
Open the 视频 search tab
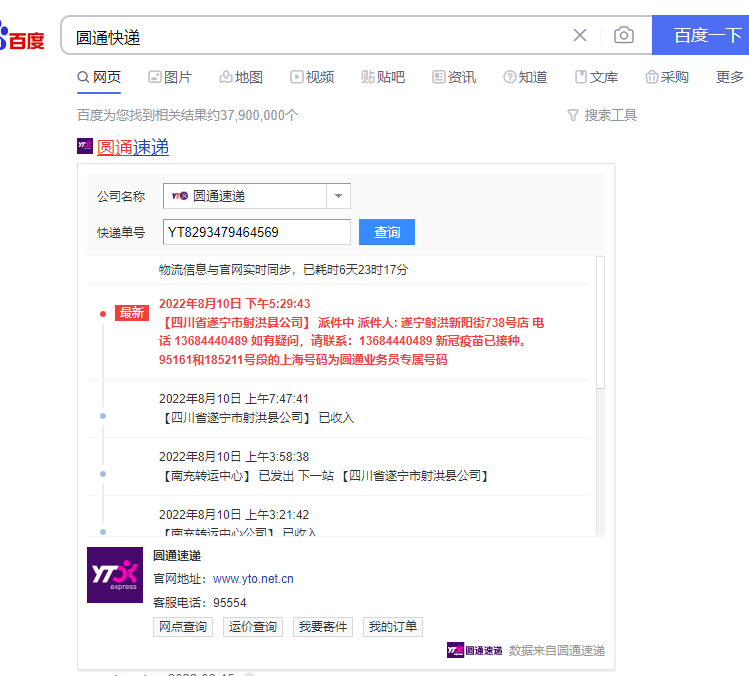tap(312, 77)
